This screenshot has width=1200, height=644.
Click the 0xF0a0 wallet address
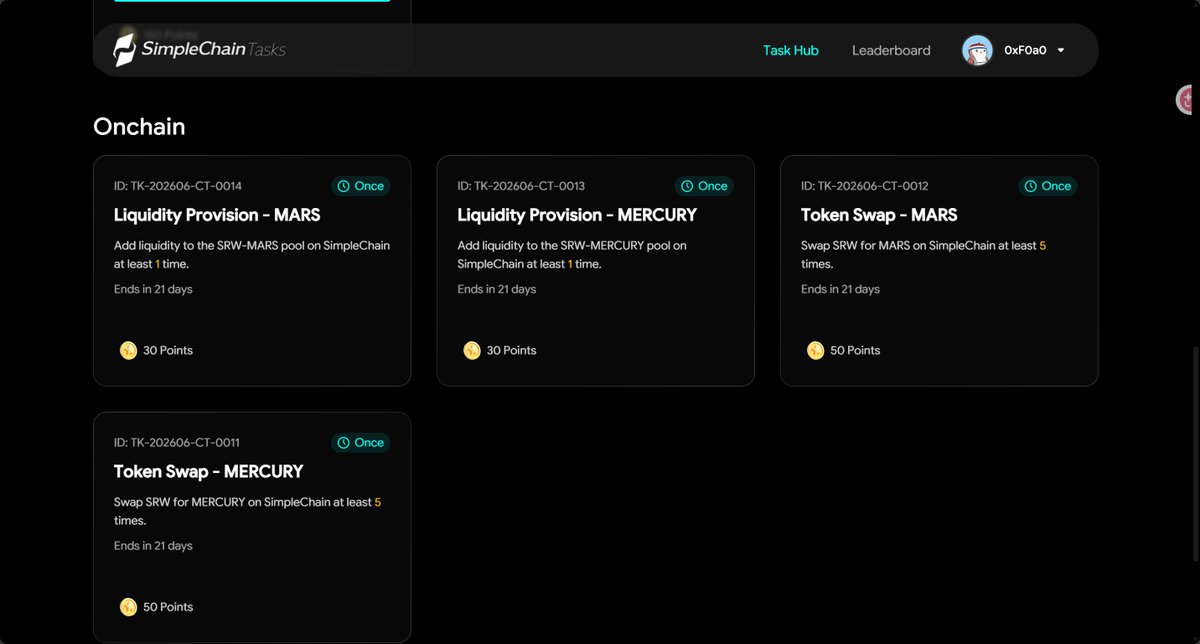click(x=1025, y=50)
